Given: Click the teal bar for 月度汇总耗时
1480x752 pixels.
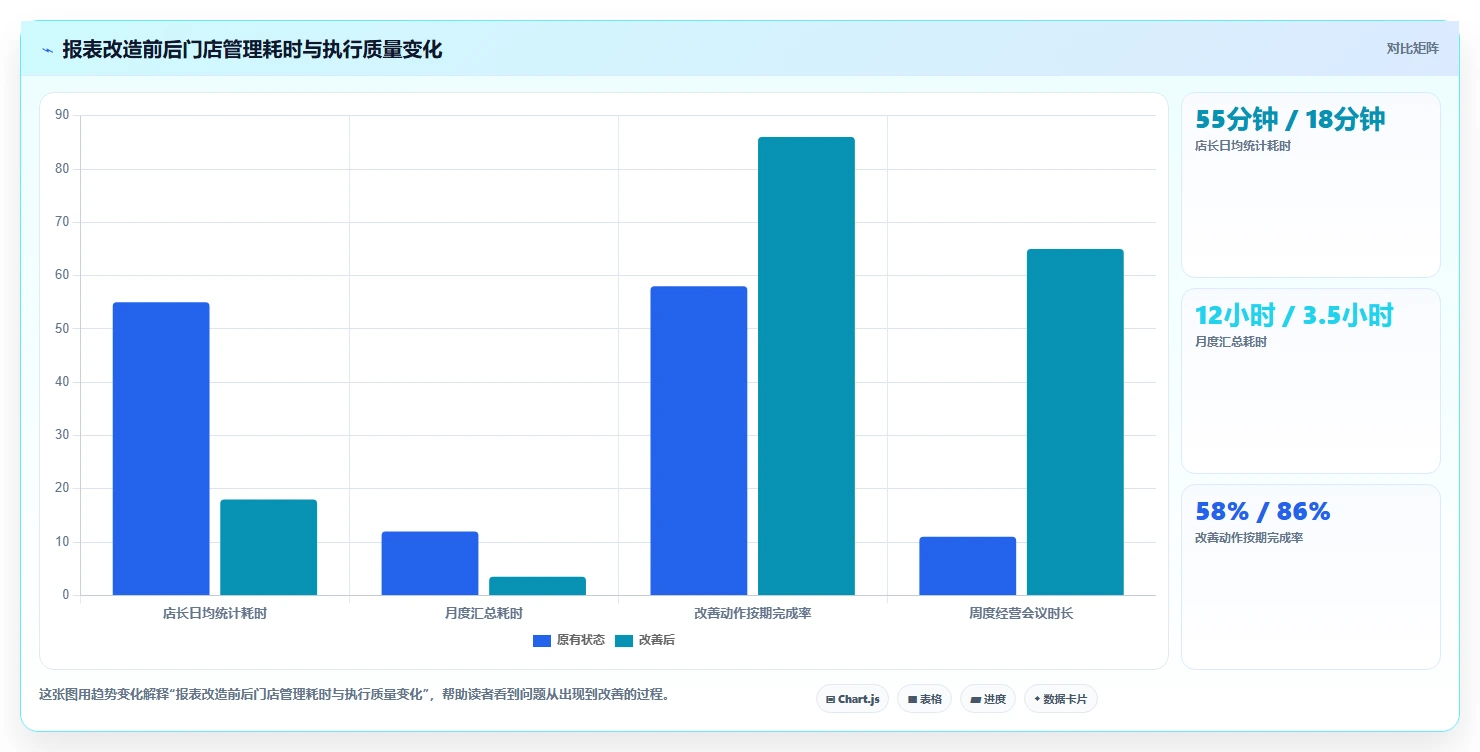Looking at the screenshot, I should (537, 586).
